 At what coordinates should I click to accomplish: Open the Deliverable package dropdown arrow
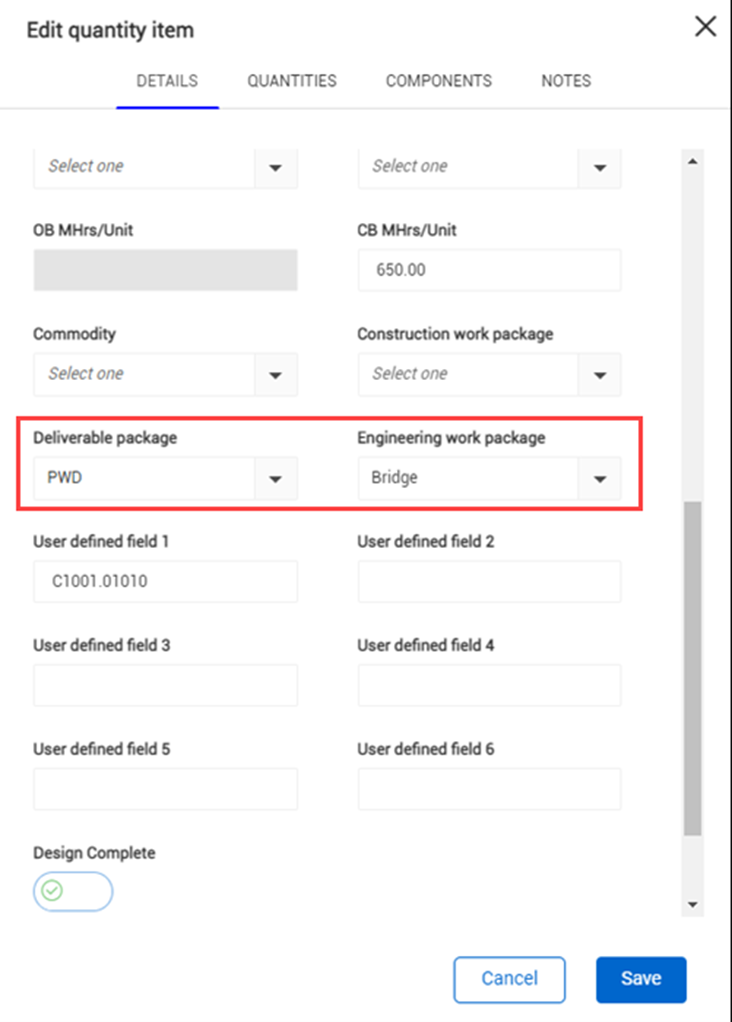[x=276, y=479]
